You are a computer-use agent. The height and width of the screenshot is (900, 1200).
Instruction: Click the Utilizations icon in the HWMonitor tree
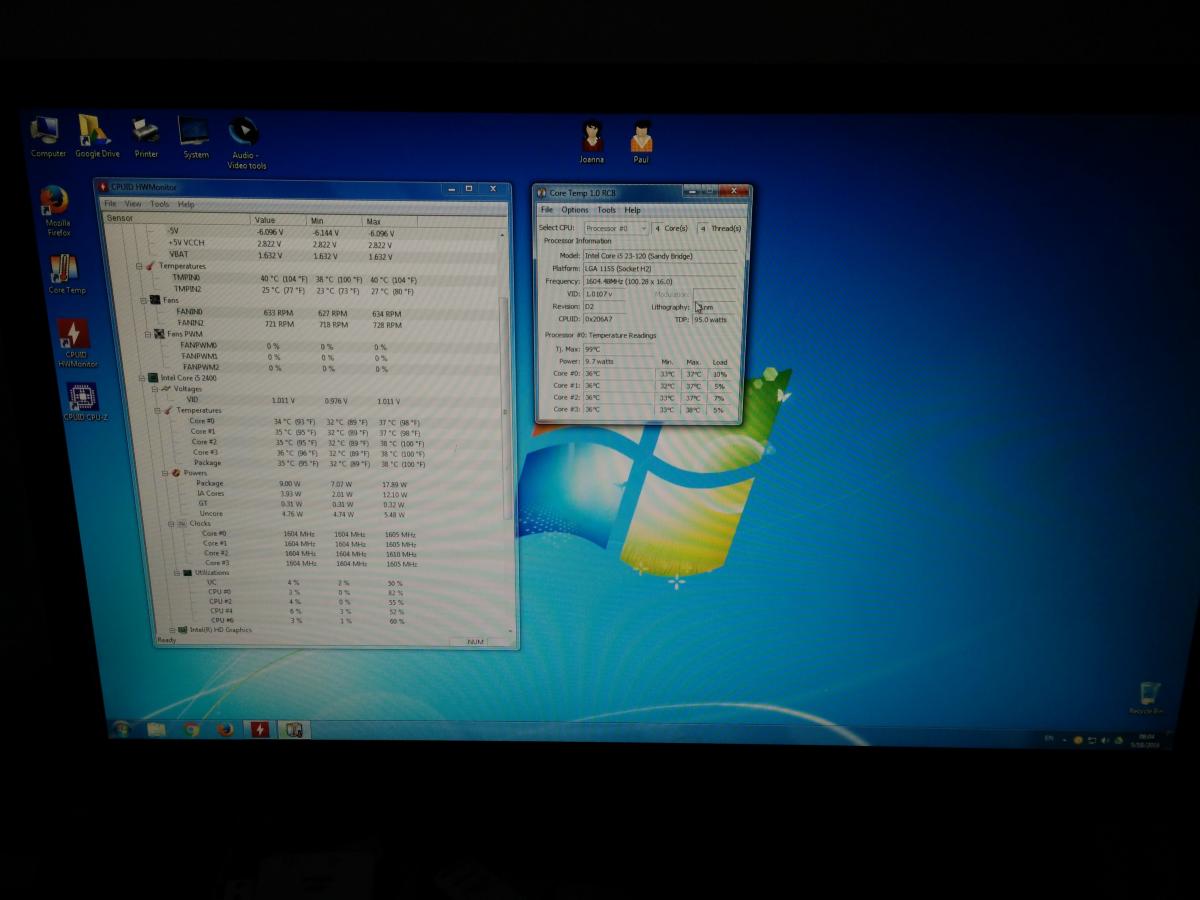(187, 573)
